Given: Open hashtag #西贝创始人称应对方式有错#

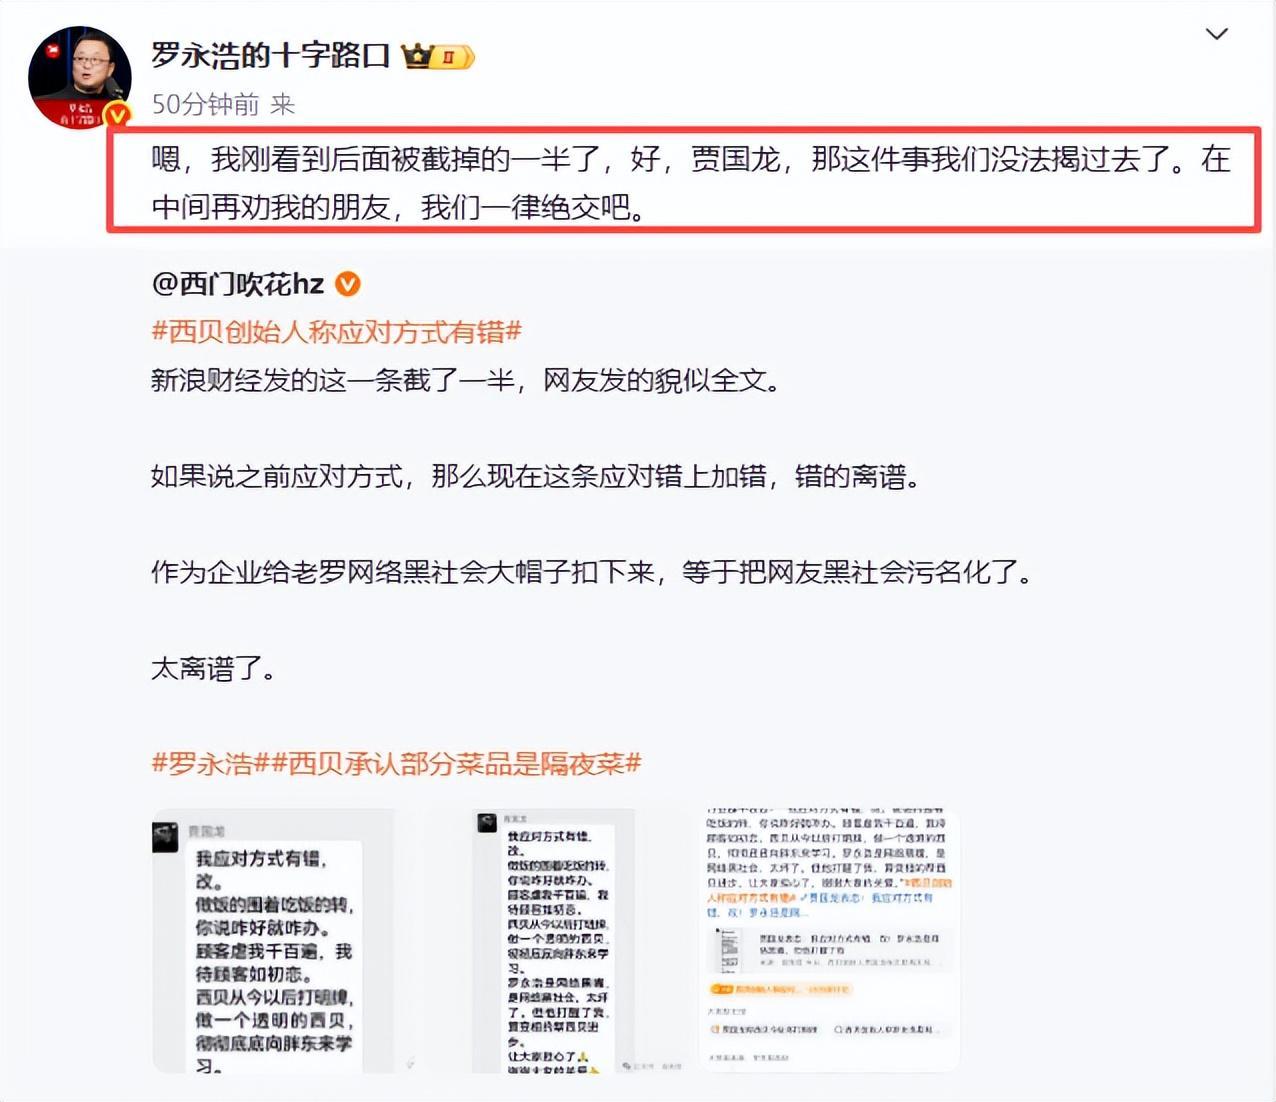Looking at the screenshot, I should pyautogui.click(x=336, y=332).
